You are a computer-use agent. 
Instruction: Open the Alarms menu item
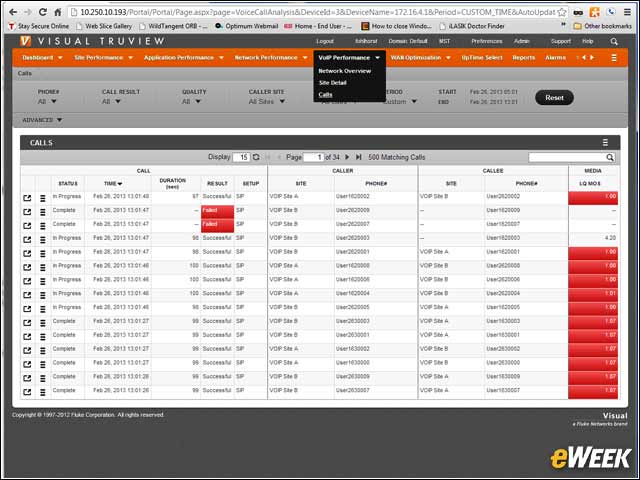[x=555, y=58]
